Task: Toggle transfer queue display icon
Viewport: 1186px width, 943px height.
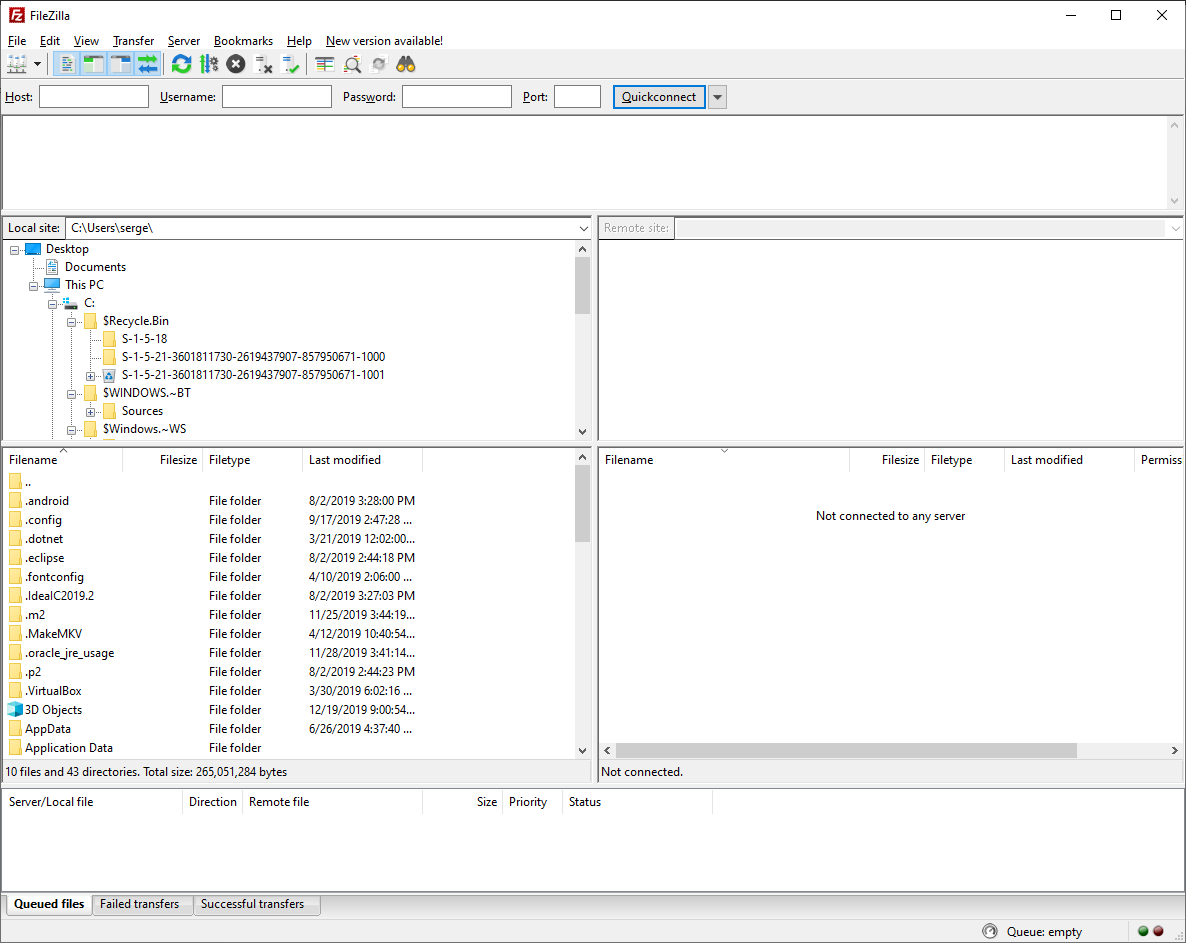Action: [148, 65]
